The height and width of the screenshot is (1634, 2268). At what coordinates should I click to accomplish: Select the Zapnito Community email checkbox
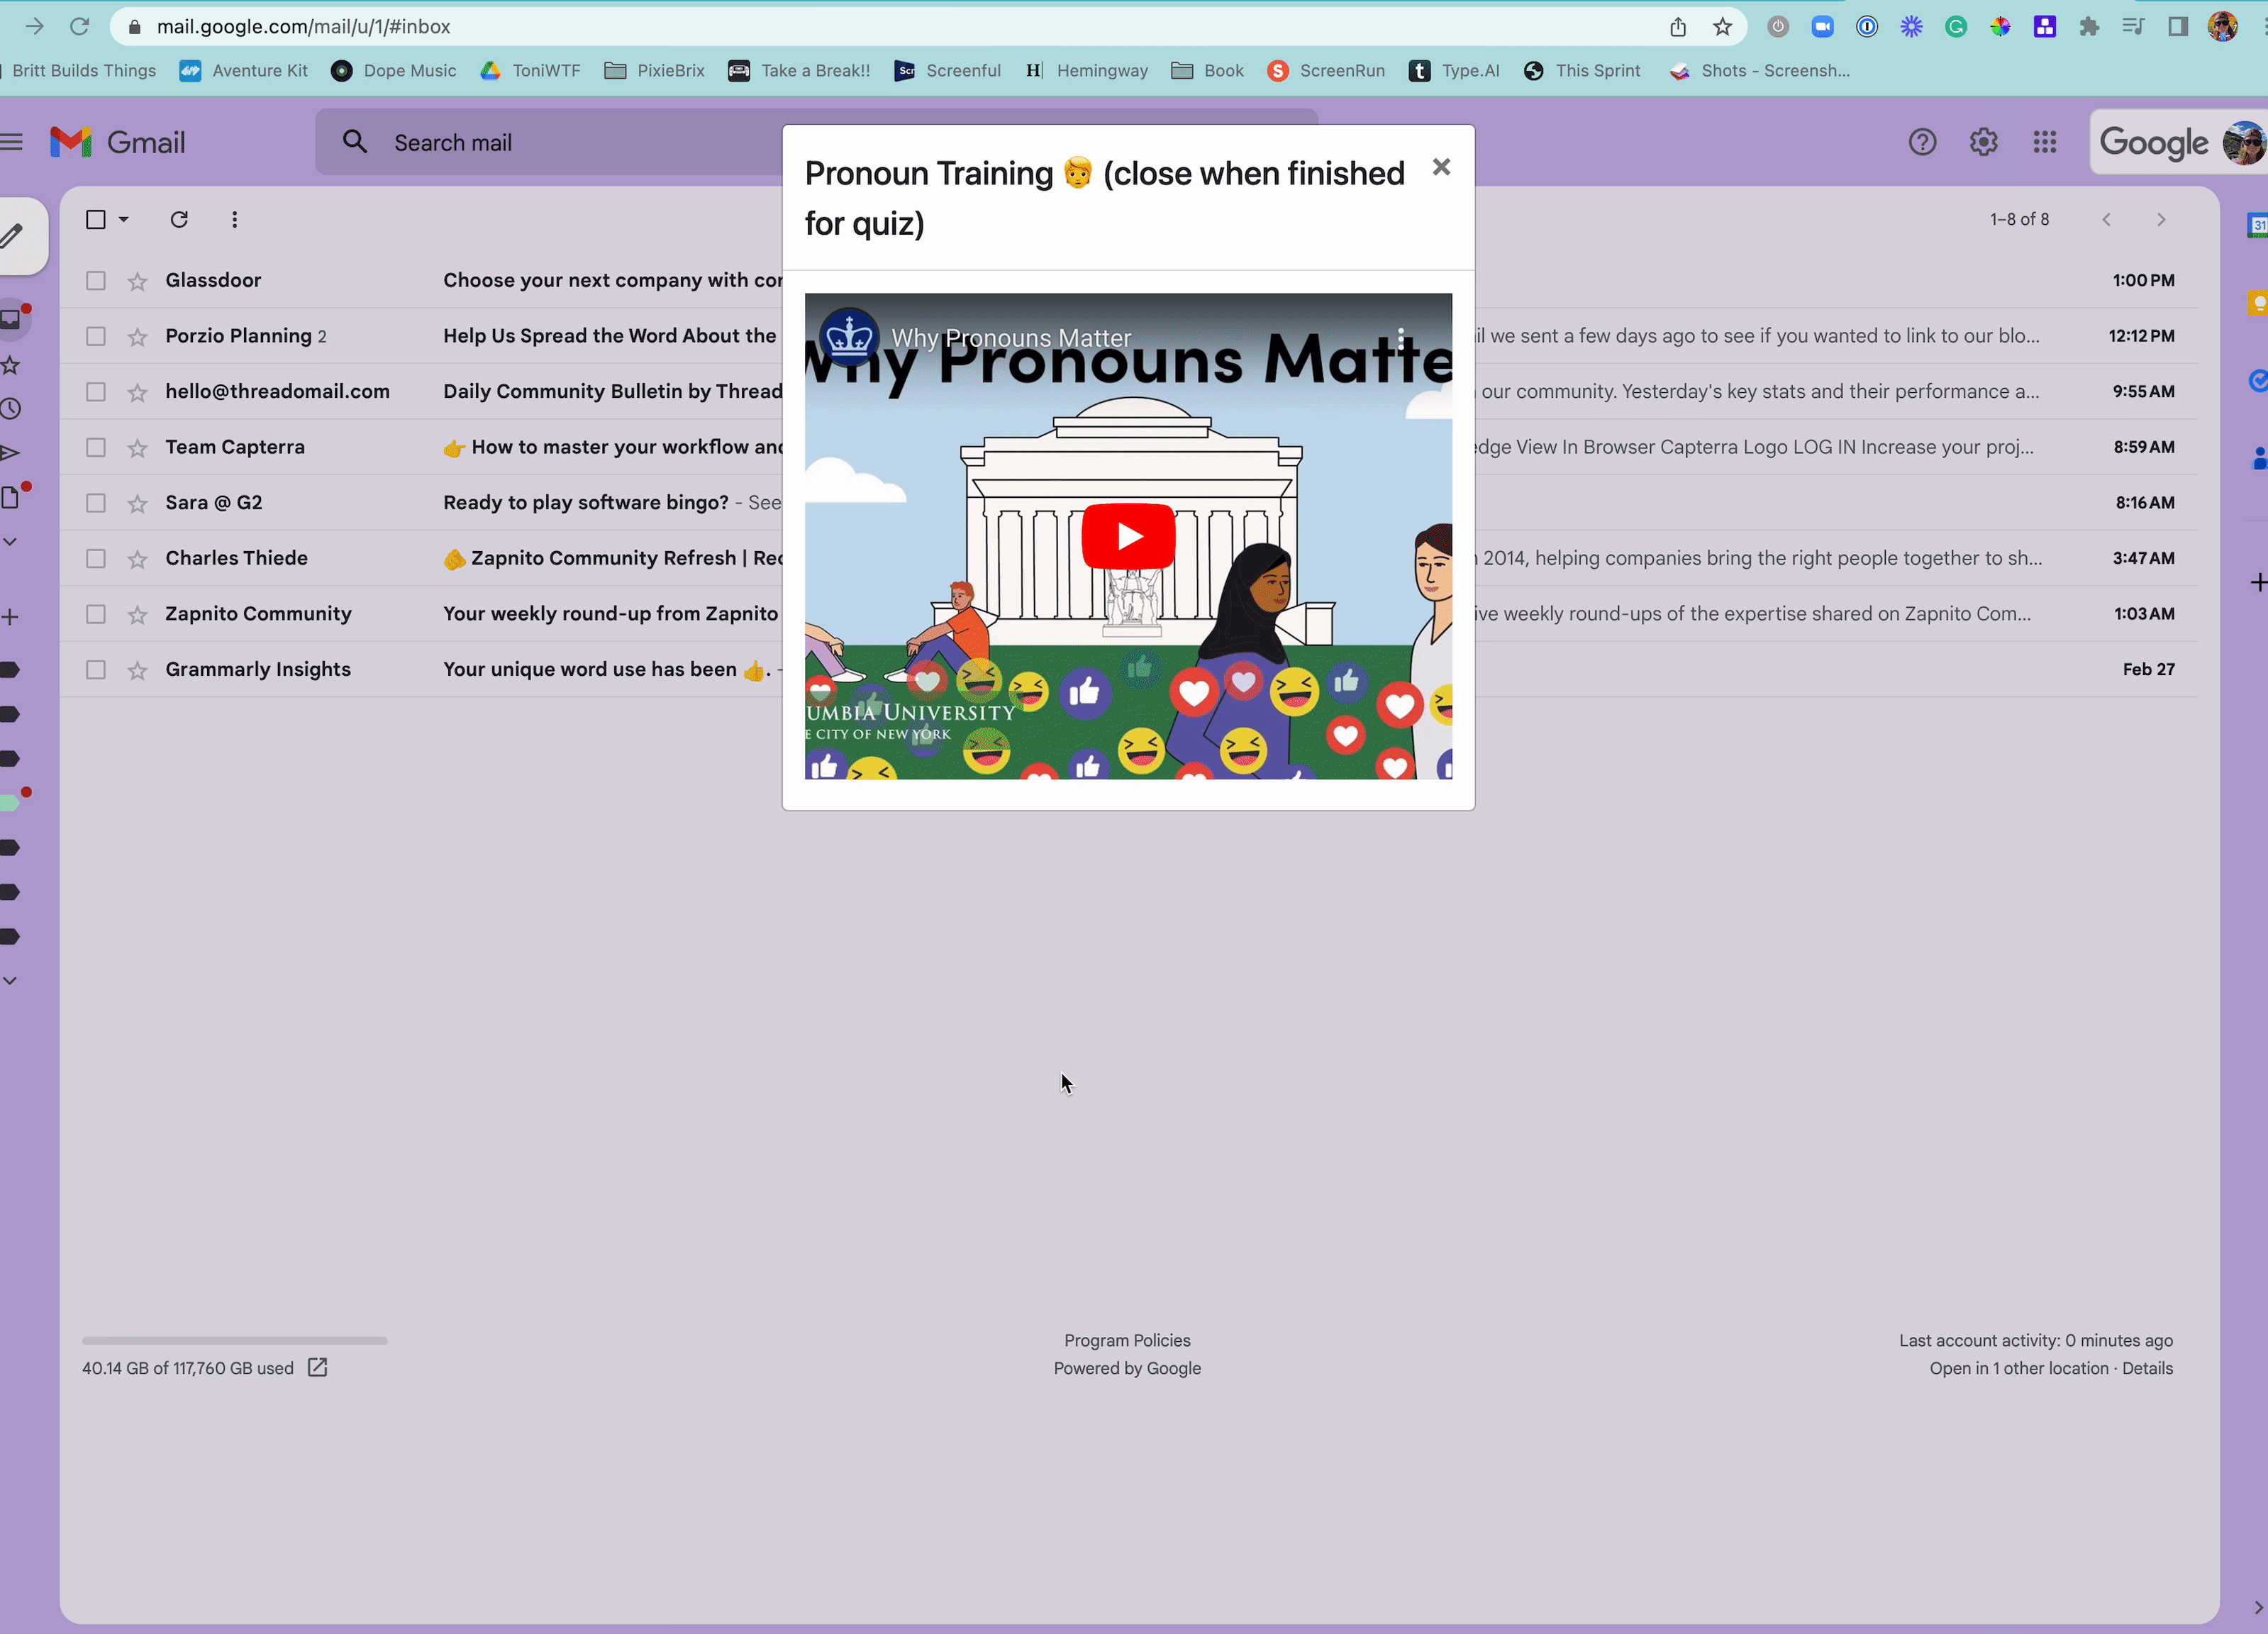96,614
